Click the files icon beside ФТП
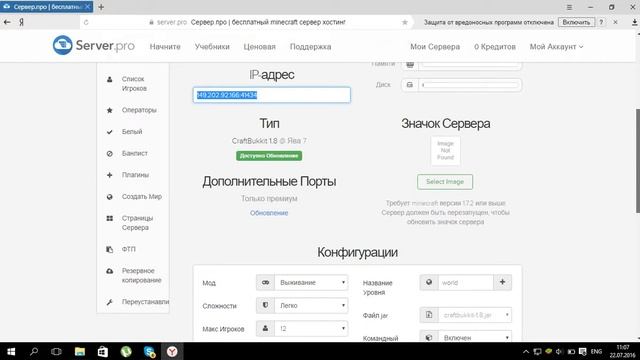 109,249
